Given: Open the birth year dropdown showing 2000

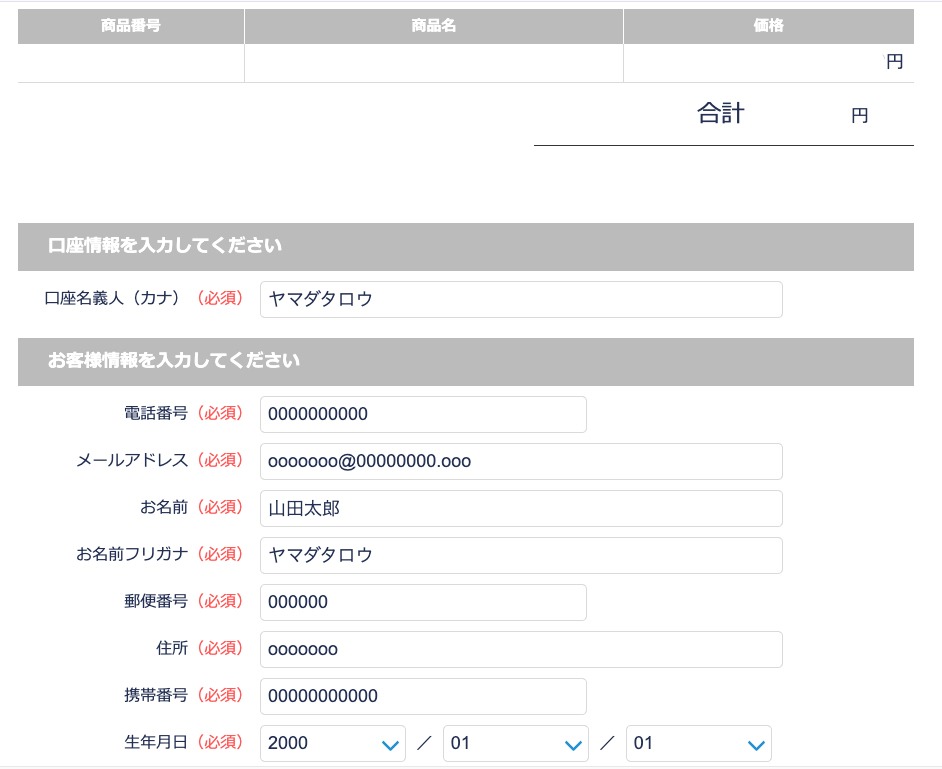Looking at the screenshot, I should (x=332, y=743).
